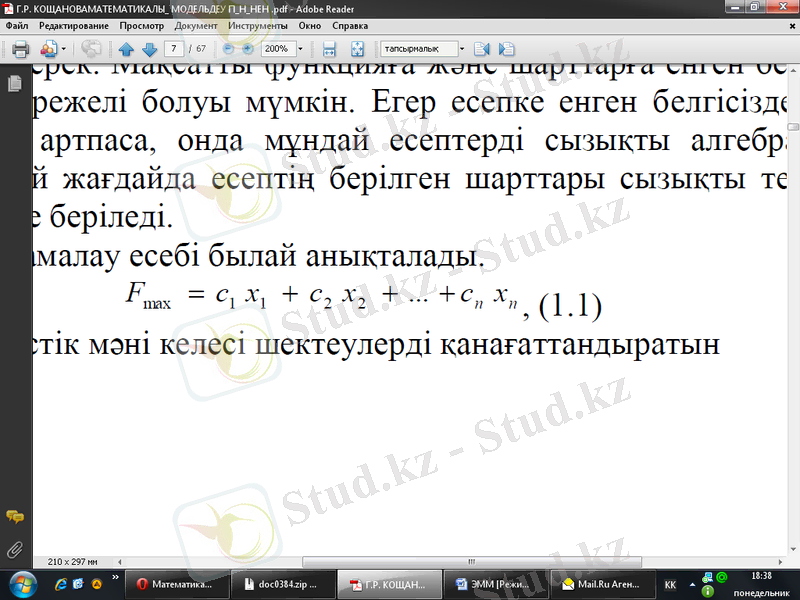
Task: Open the Окно menu
Action: 310,26
